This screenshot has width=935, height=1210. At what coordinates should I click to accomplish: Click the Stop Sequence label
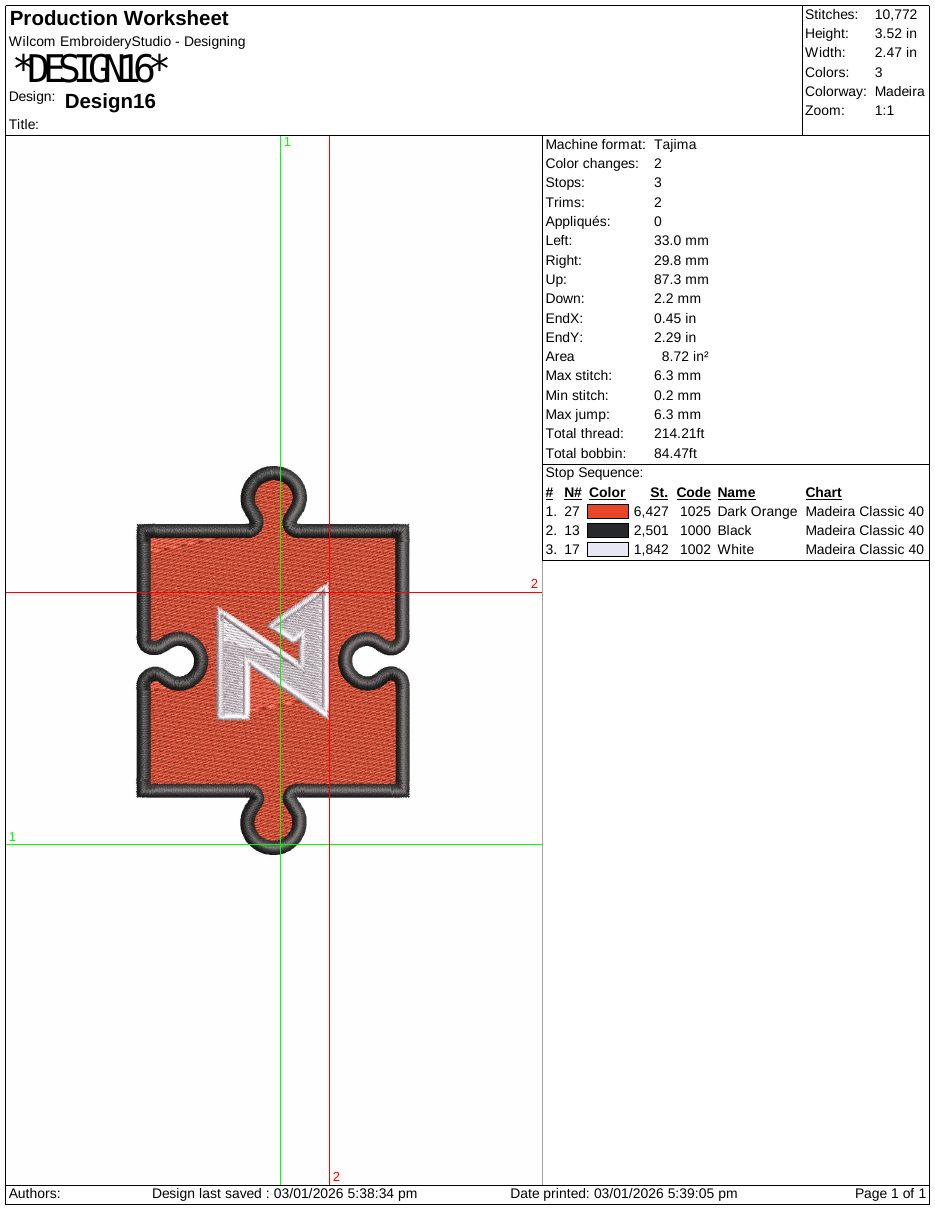point(594,472)
